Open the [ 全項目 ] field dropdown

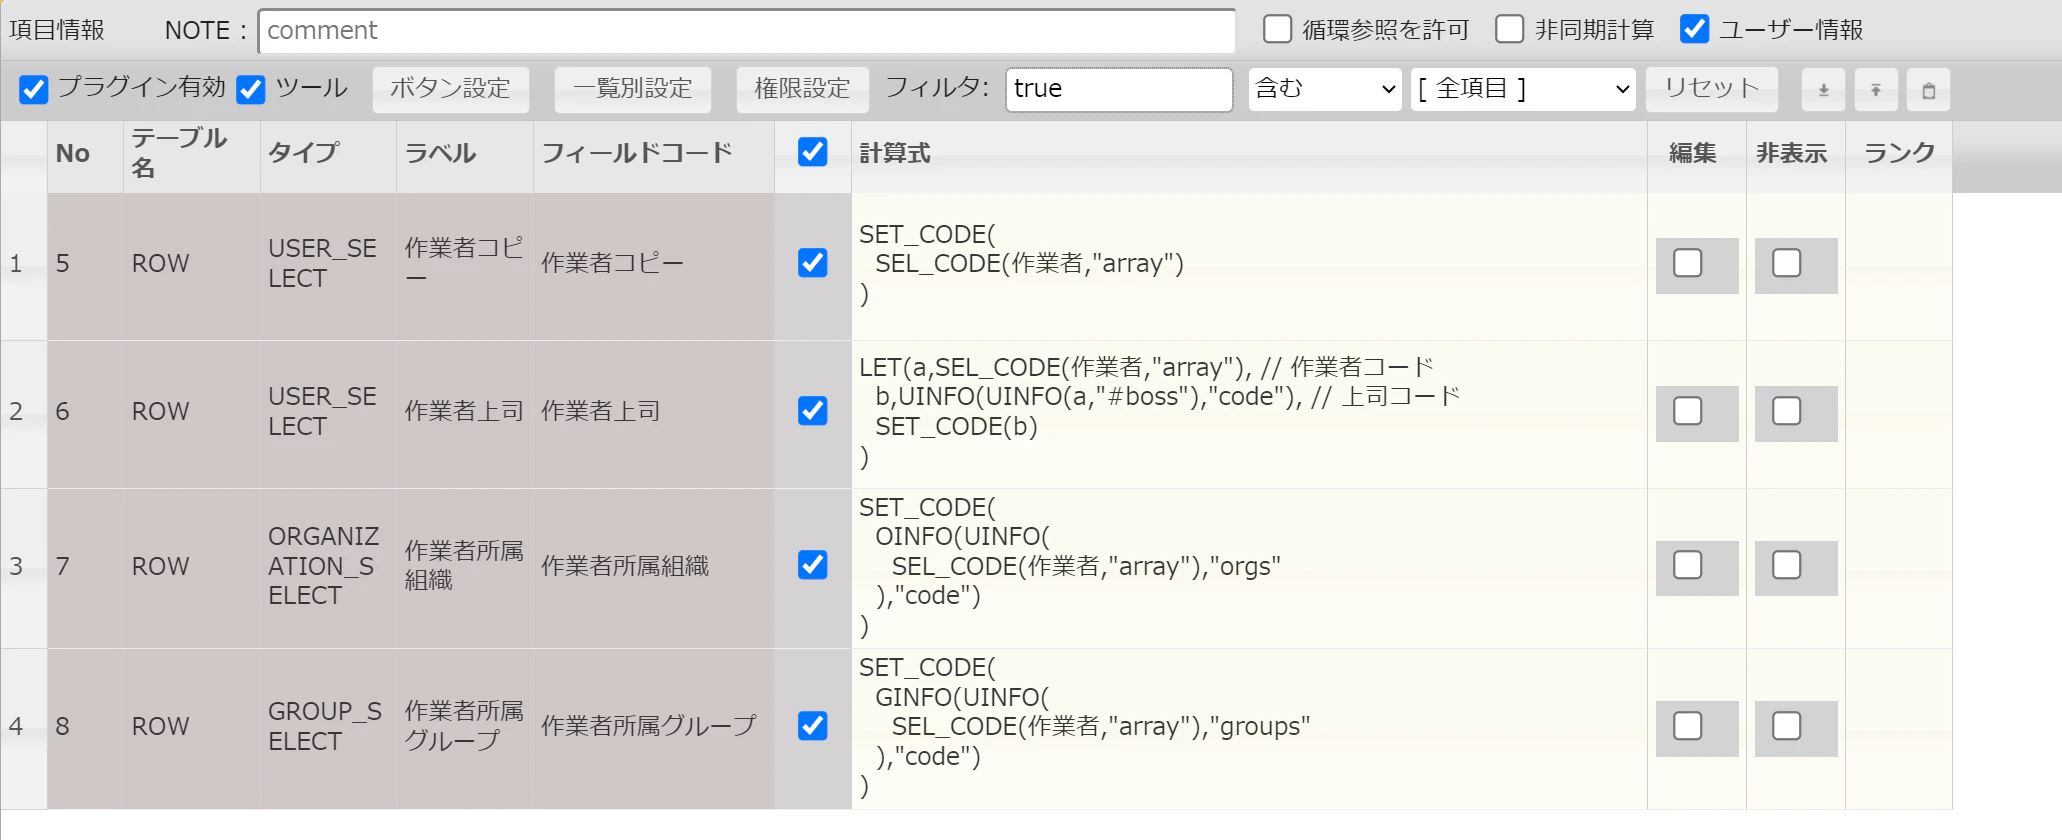[1523, 89]
